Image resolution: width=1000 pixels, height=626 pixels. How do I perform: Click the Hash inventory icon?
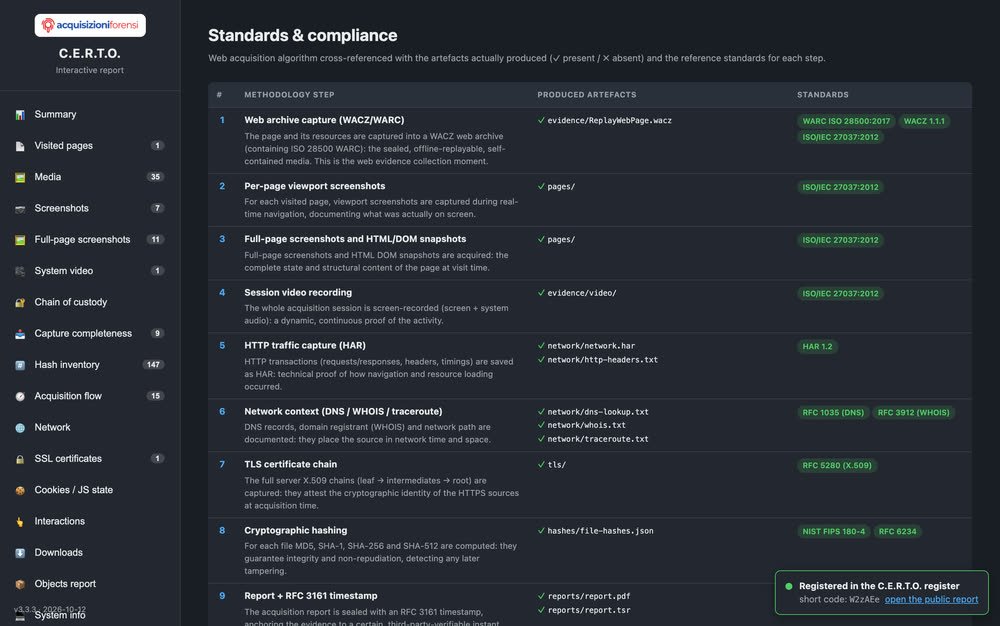click(20, 365)
